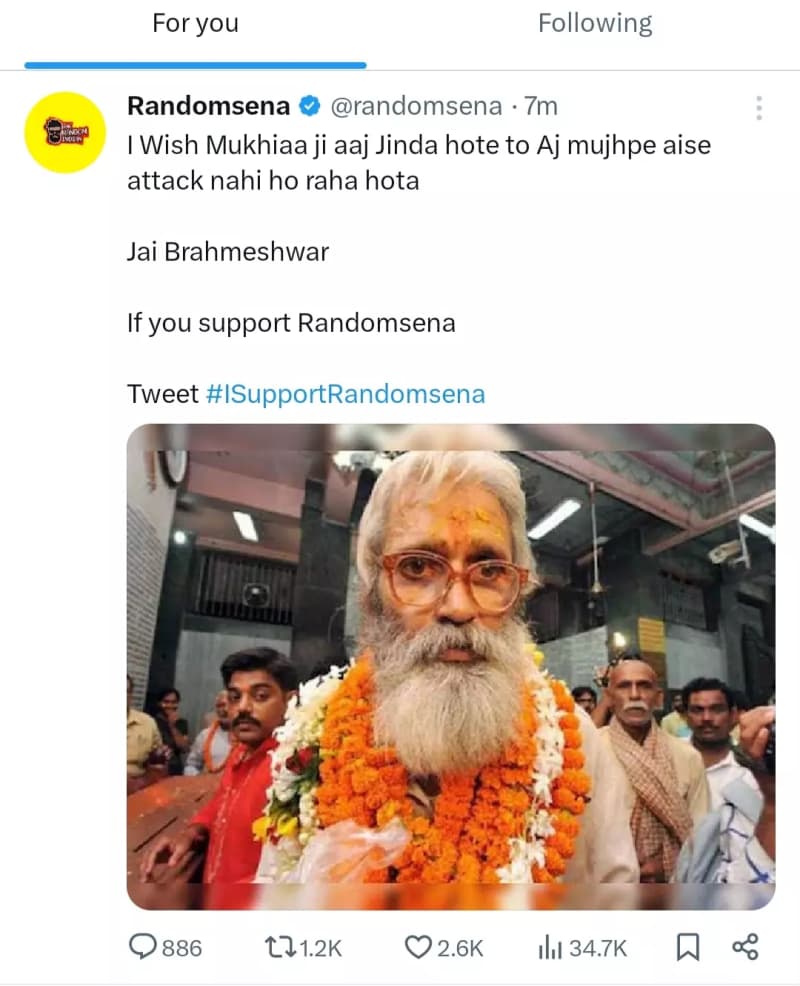Click the 34.7K views count
The height and width of the screenshot is (986, 800).
597,946
